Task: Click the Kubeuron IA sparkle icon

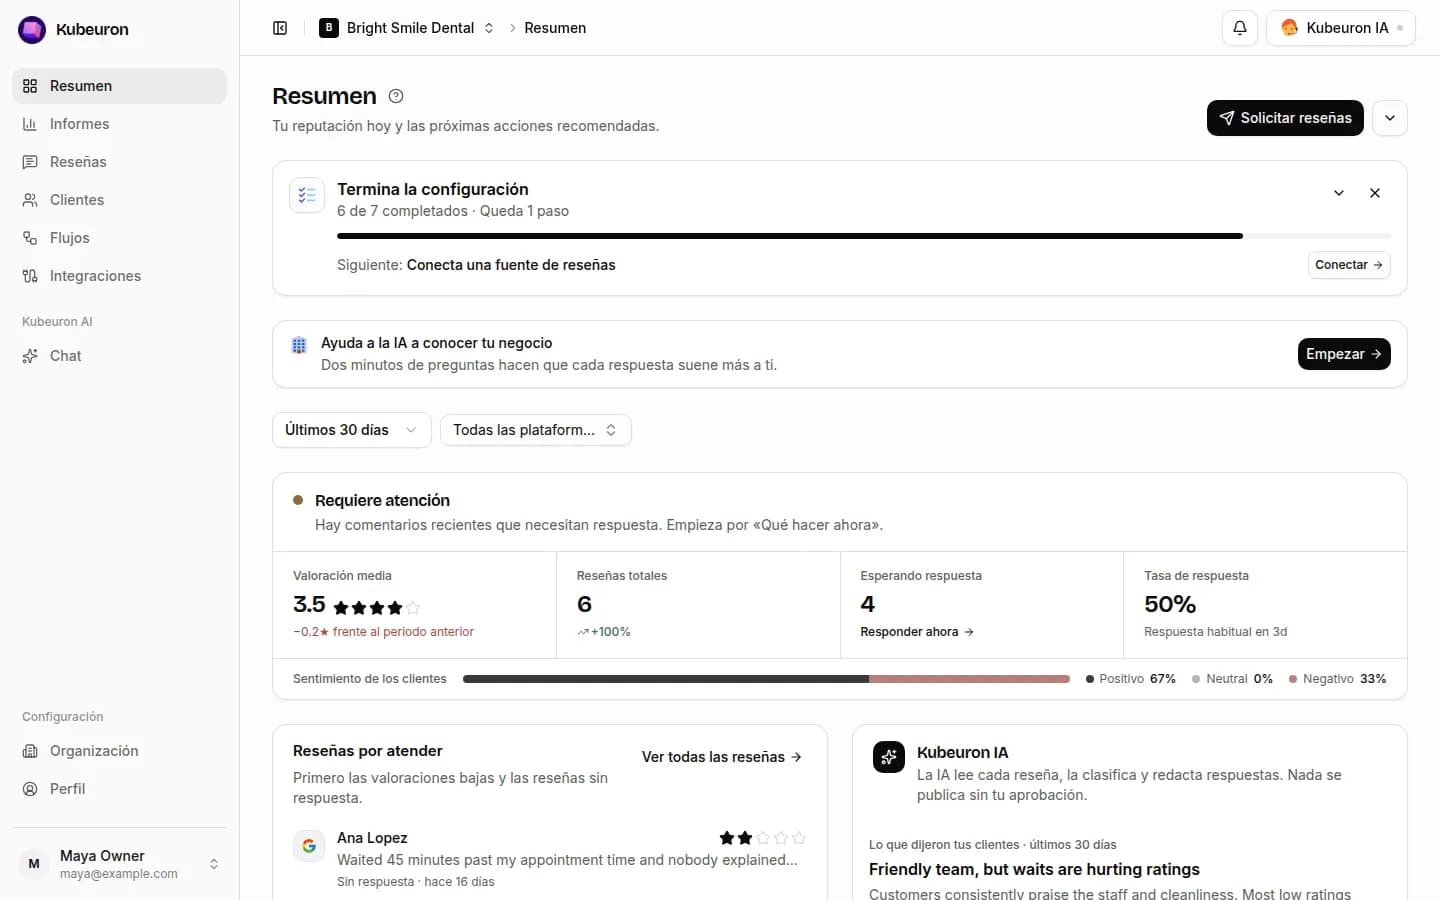Action: coord(889,757)
